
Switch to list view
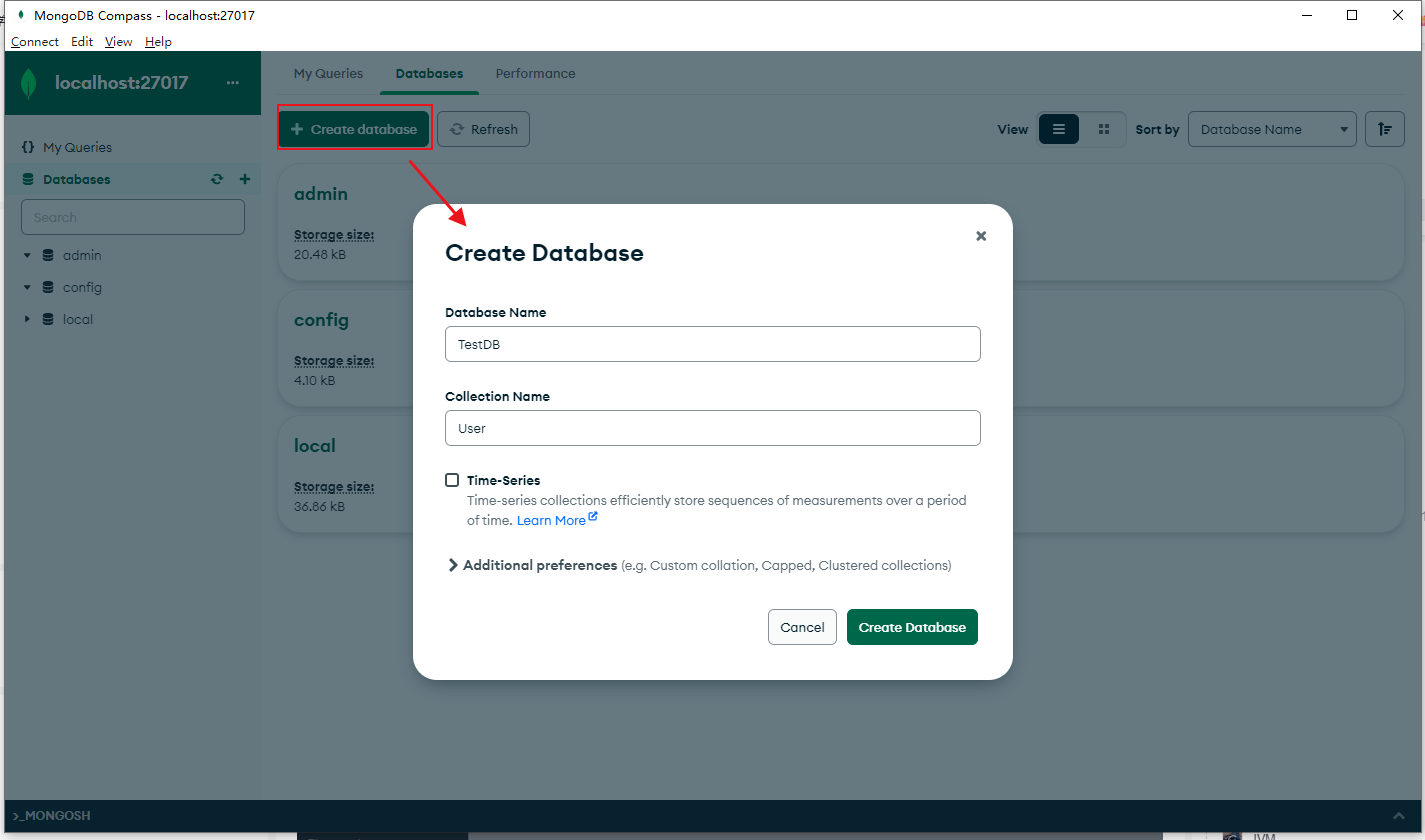(x=1059, y=129)
